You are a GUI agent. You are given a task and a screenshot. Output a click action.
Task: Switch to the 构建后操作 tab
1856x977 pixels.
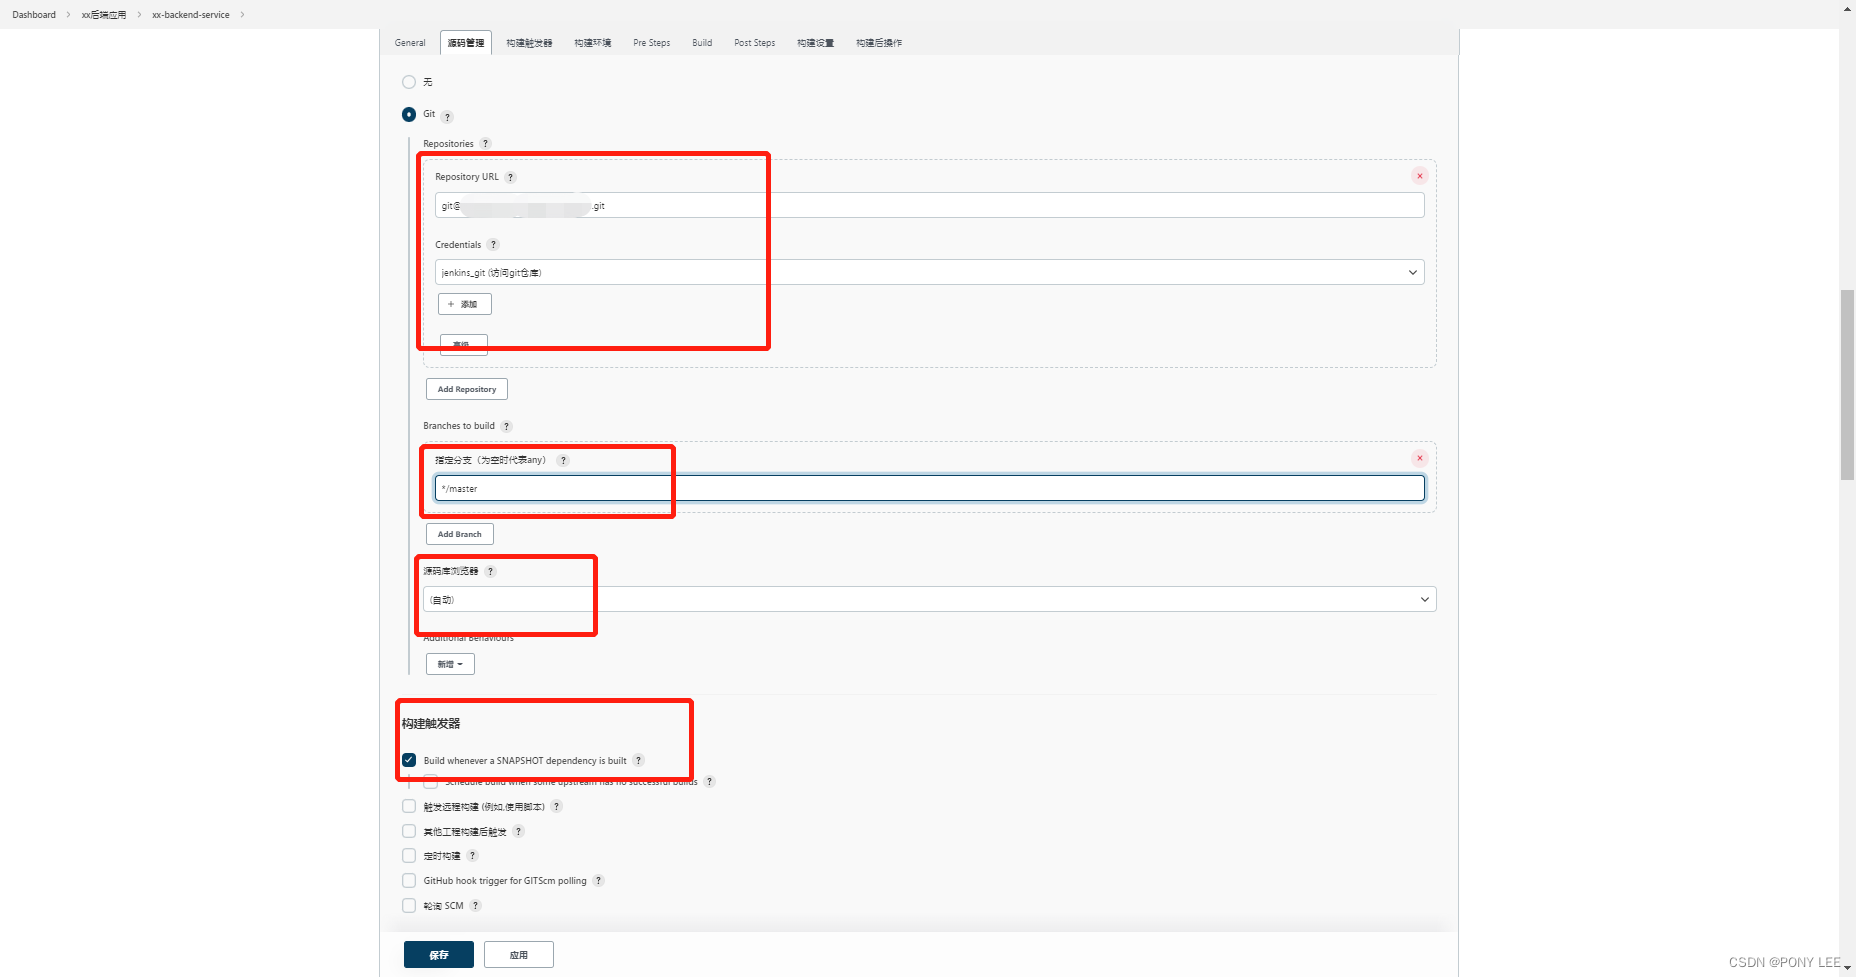click(879, 43)
